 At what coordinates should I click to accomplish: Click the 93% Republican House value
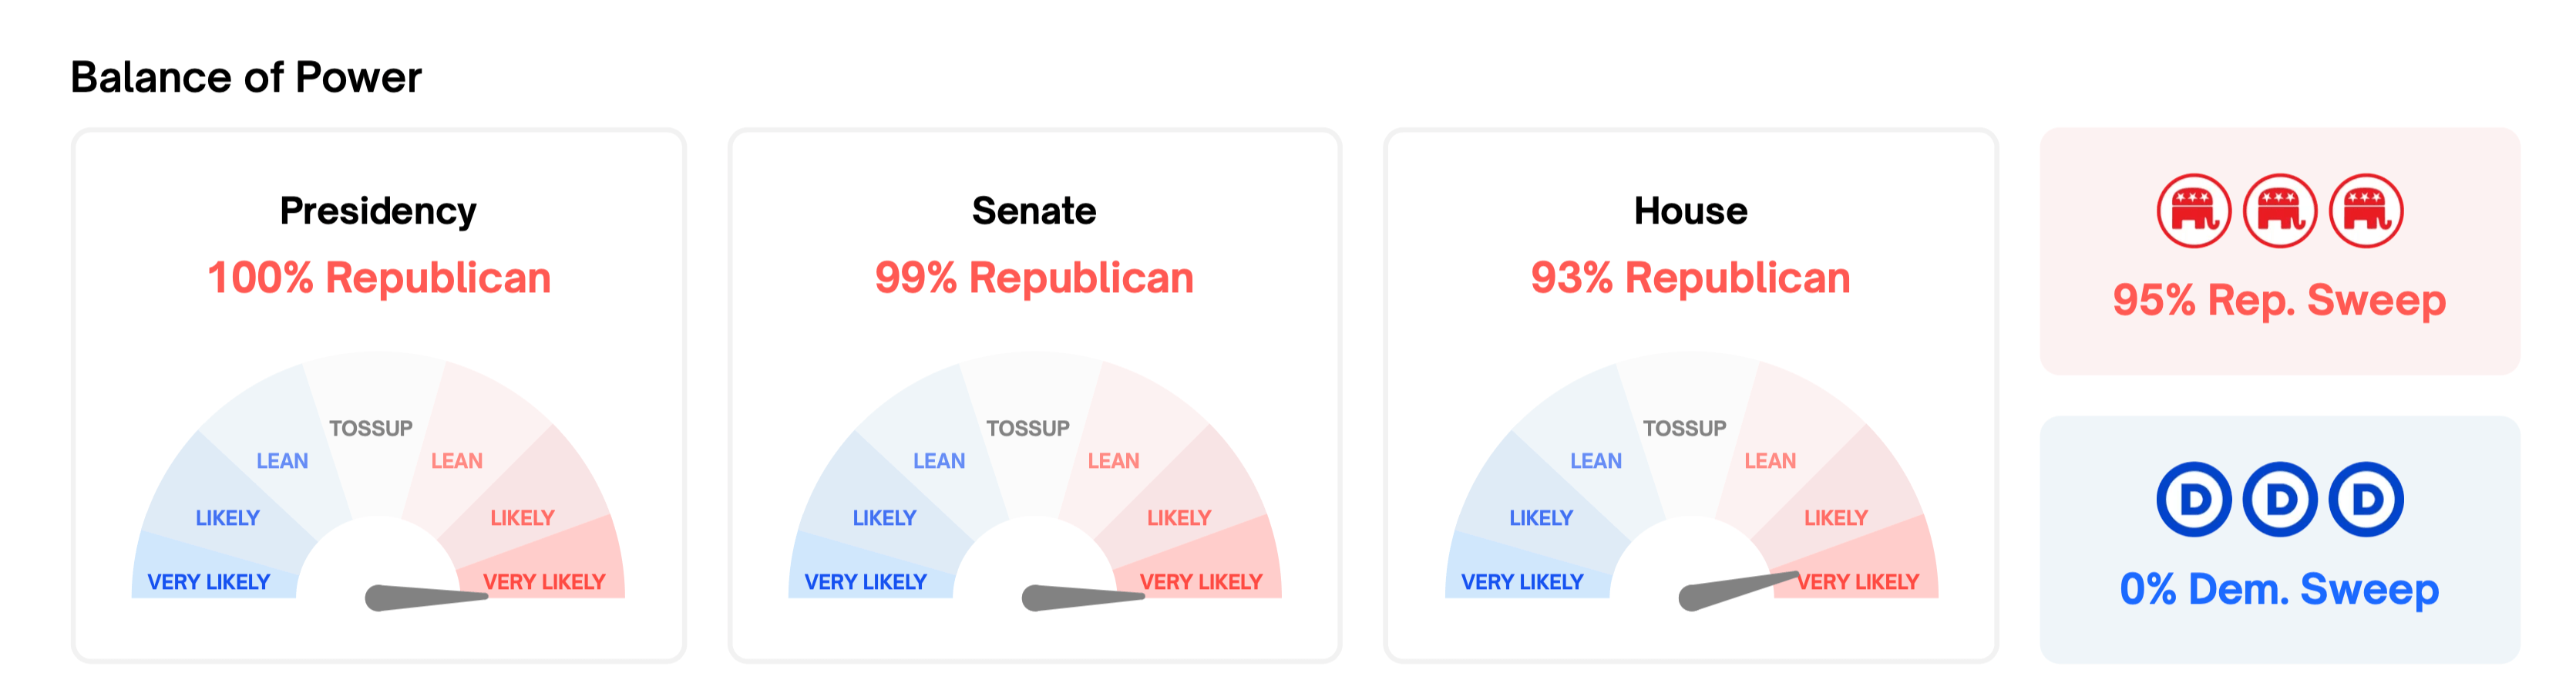(x=1690, y=278)
